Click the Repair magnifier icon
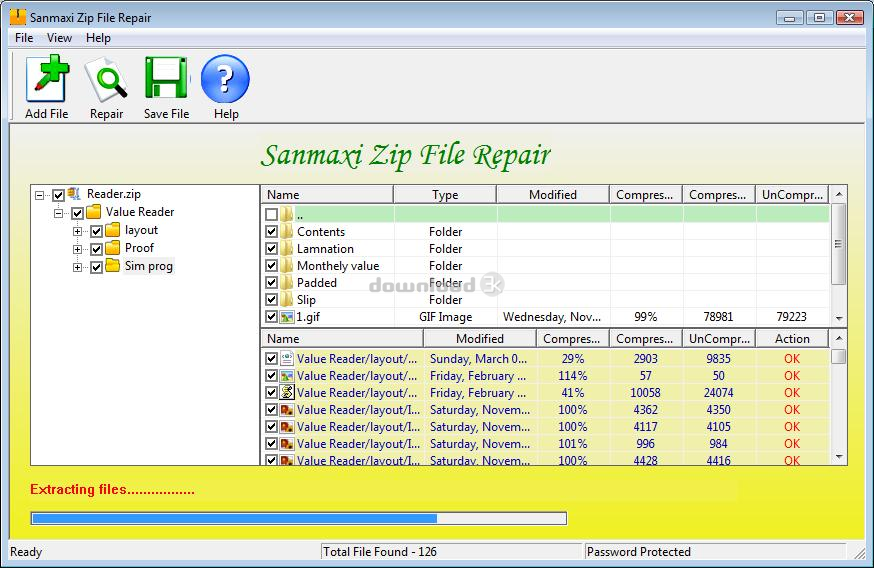874x568 pixels. tap(106, 80)
